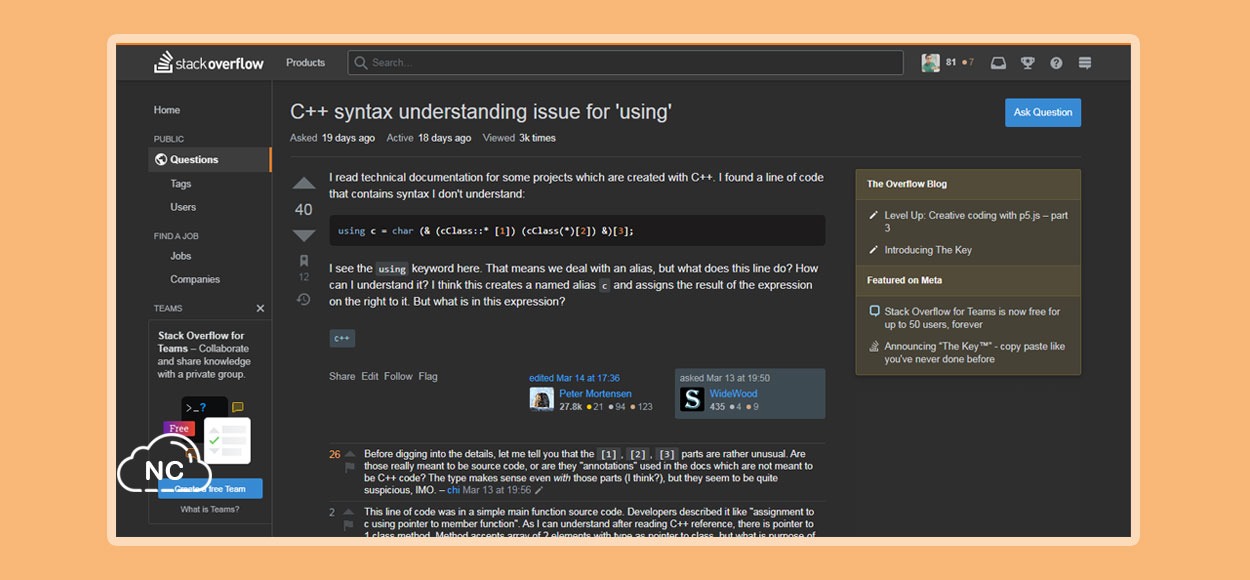This screenshot has width=1250, height=580.
Task: Select Questions in the sidebar
Action: (x=210, y=160)
